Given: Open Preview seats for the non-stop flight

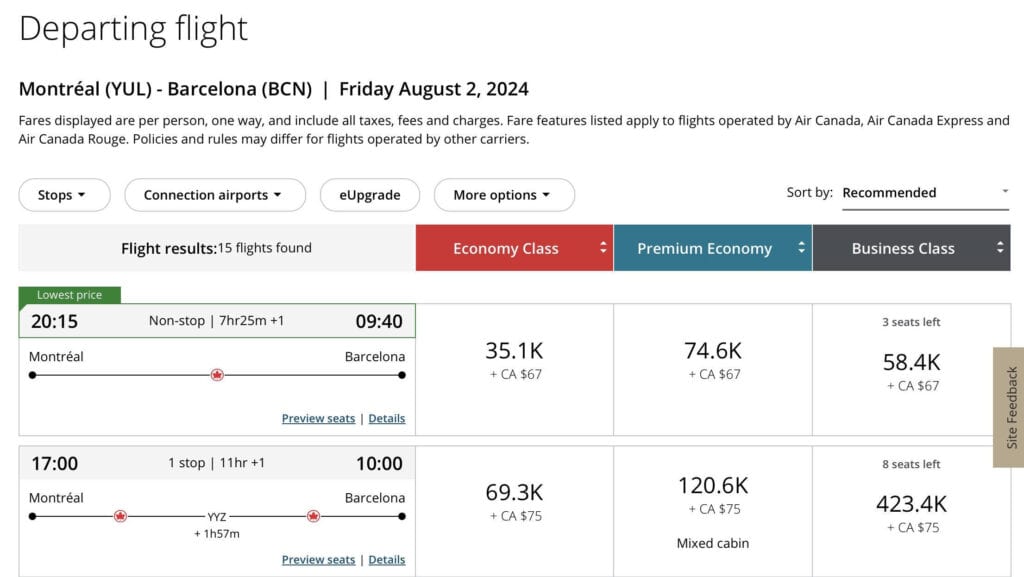Looking at the screenshot, I should (x=318, y=418).
